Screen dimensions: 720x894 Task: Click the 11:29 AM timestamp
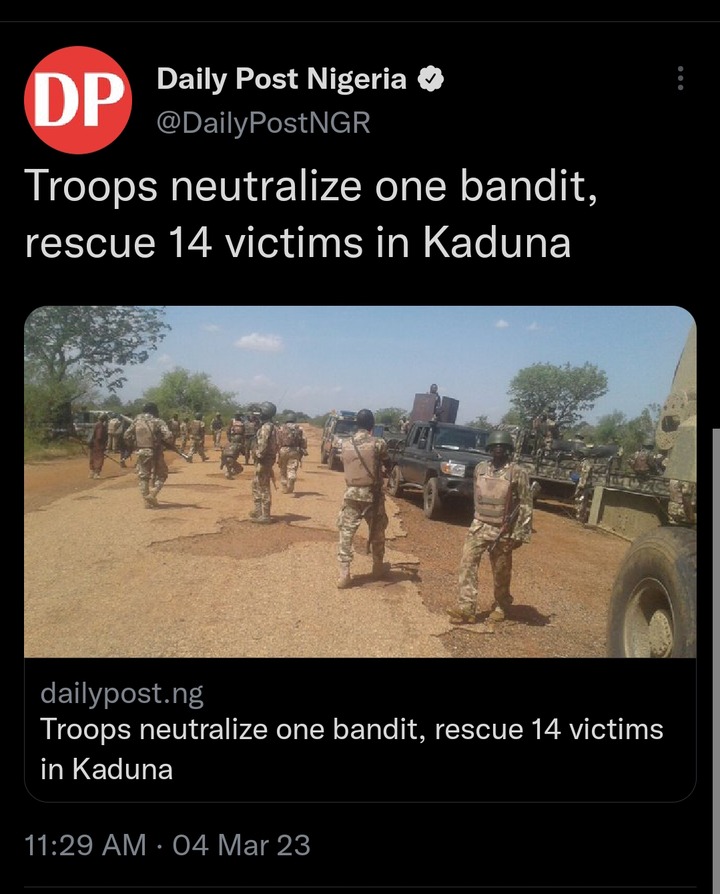[86, 845]
